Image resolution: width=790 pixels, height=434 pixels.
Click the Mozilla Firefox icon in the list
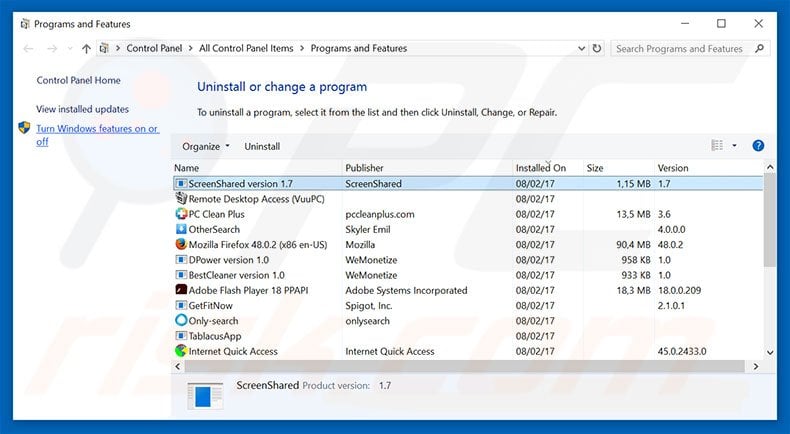pyautogui.click(x=181, y=244)
